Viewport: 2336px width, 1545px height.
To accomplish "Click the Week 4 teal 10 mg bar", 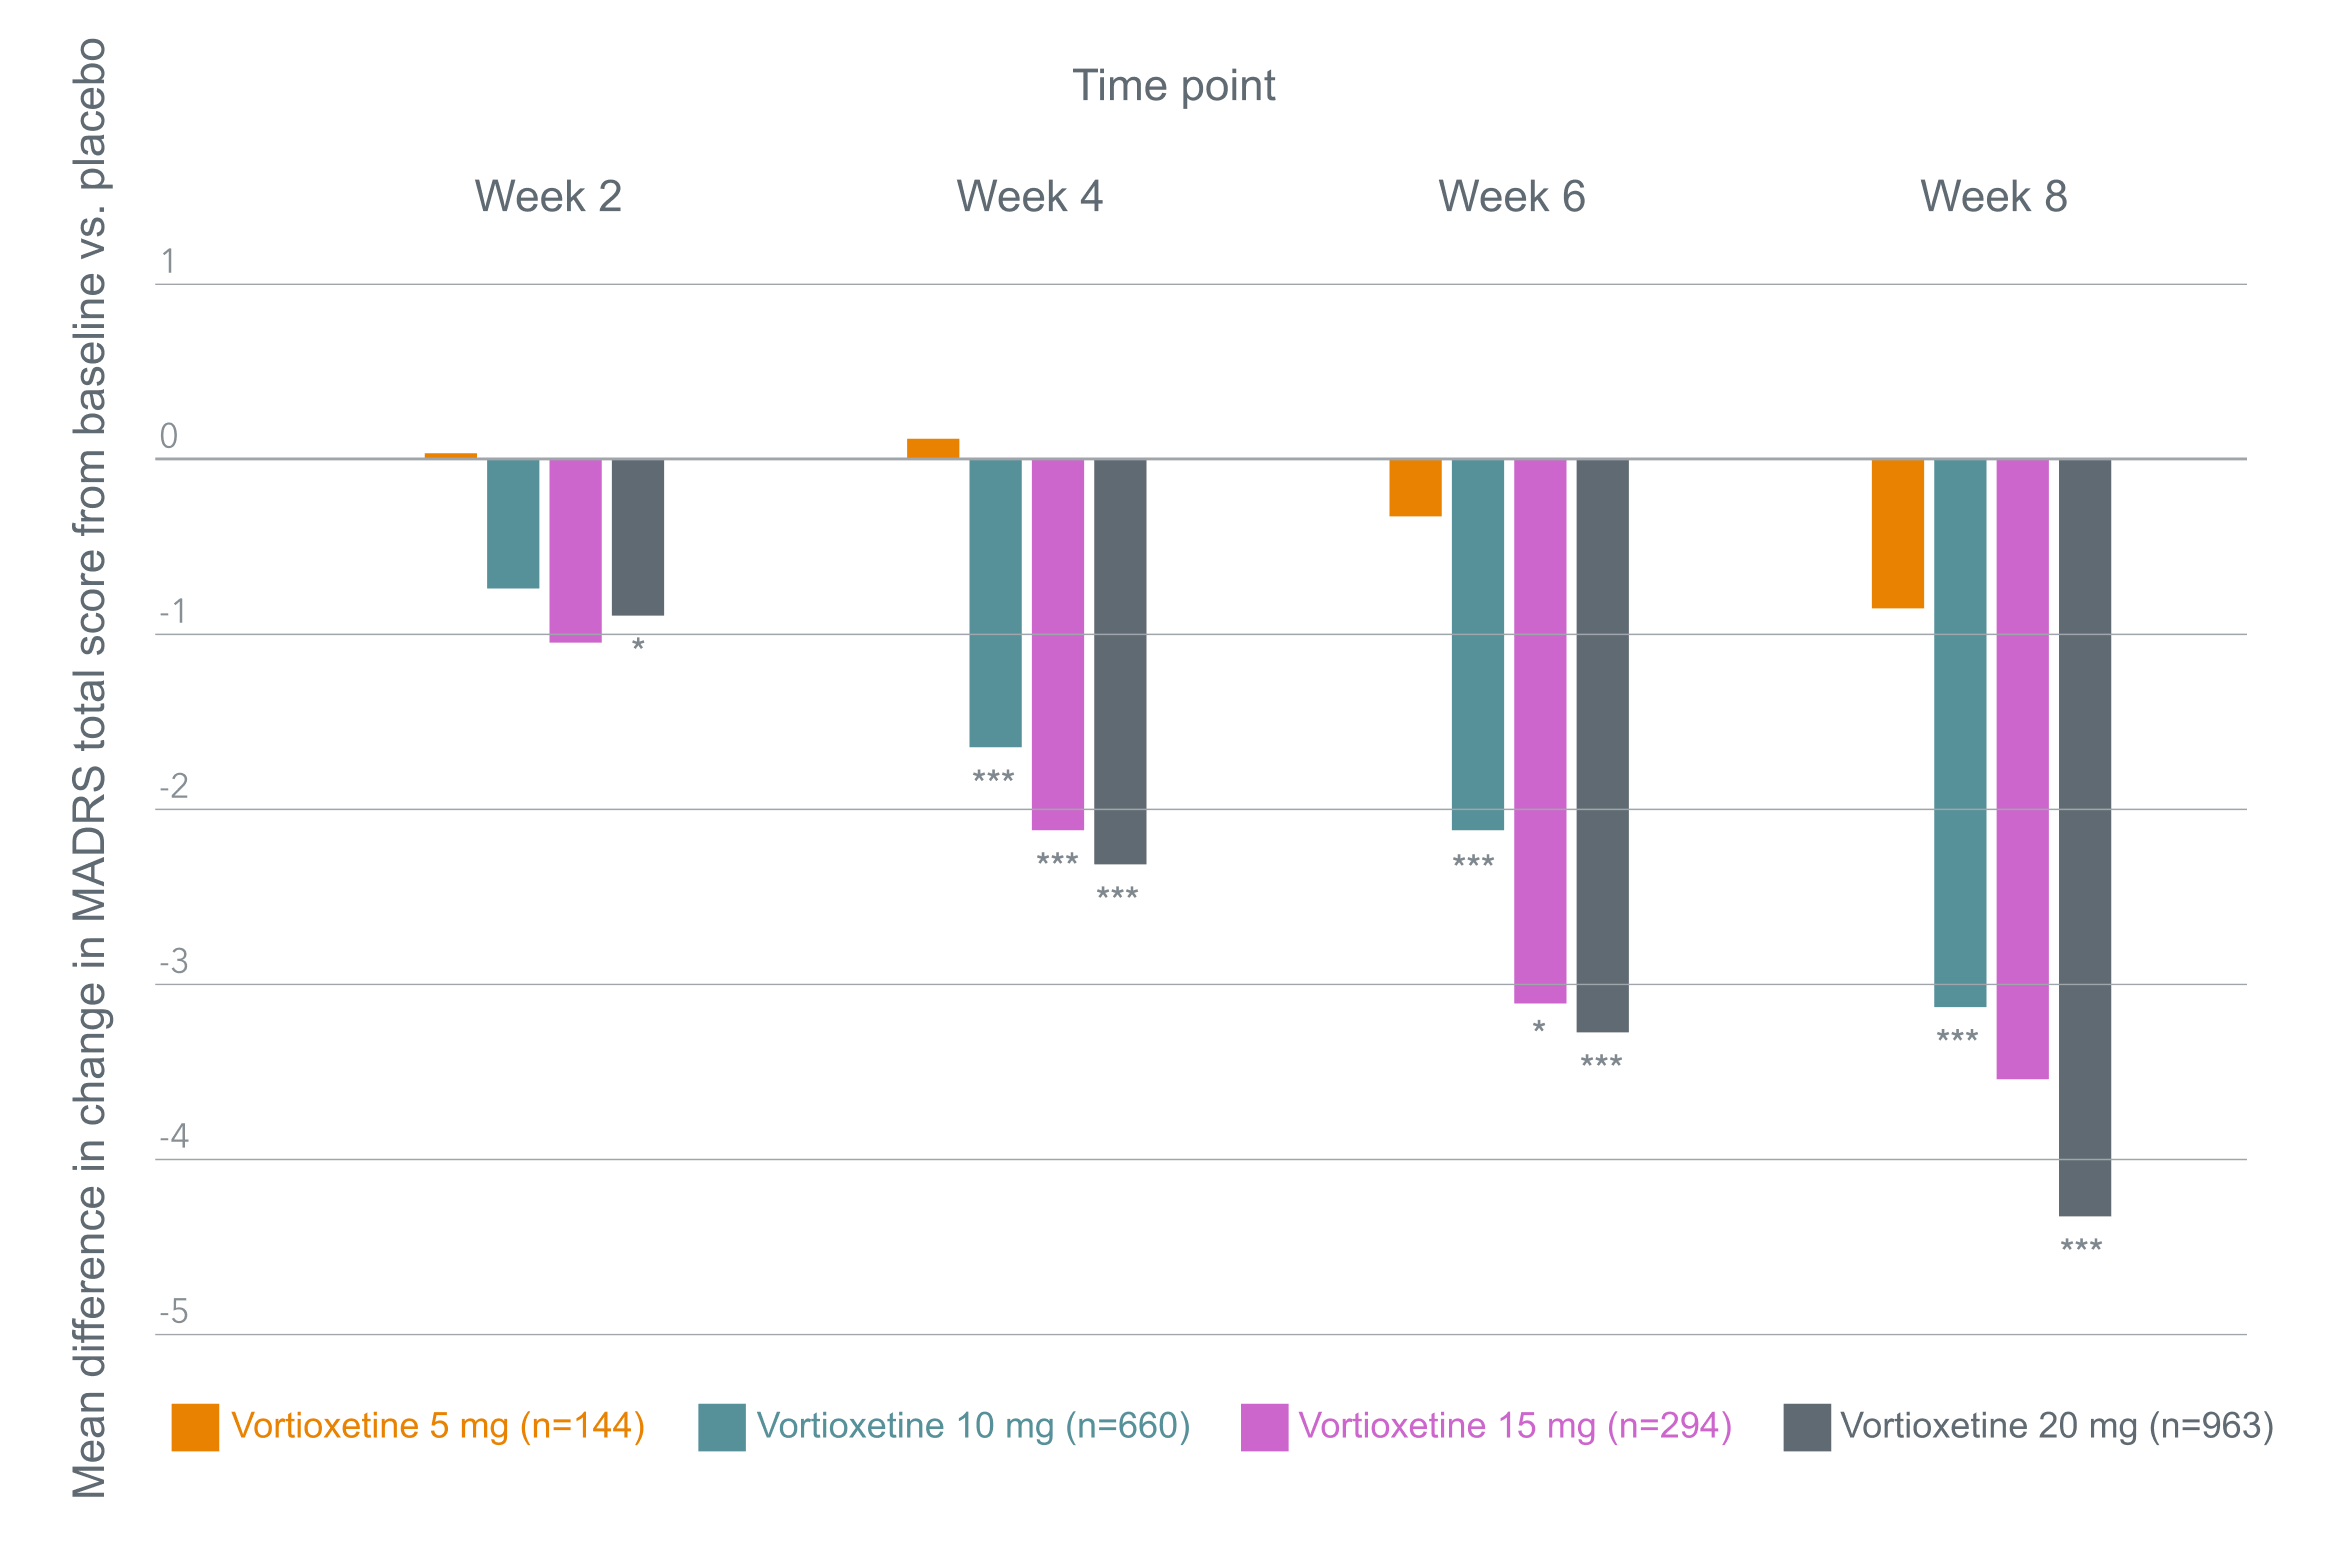I will (x=995, y=602).
